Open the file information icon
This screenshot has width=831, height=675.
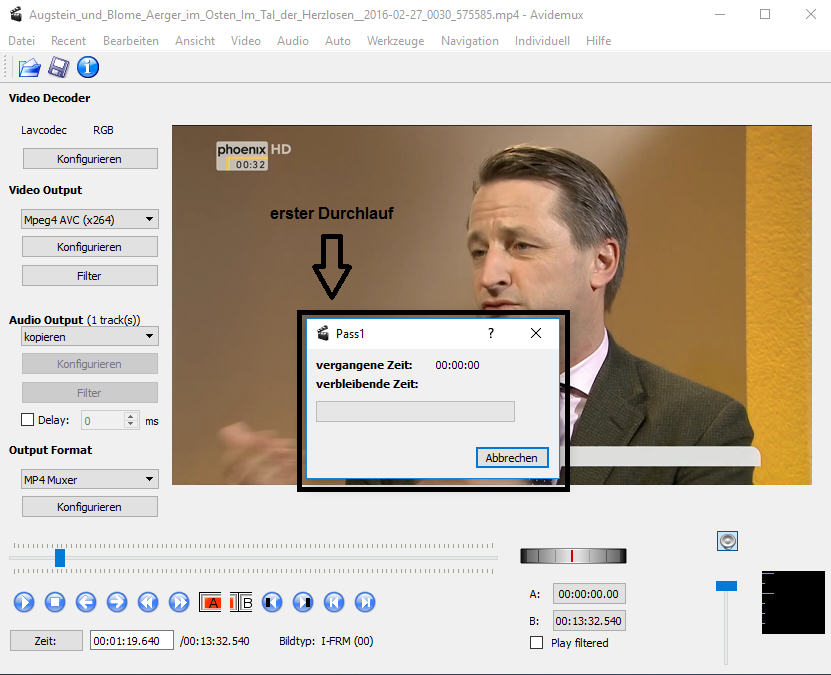(x=88, y=68)
